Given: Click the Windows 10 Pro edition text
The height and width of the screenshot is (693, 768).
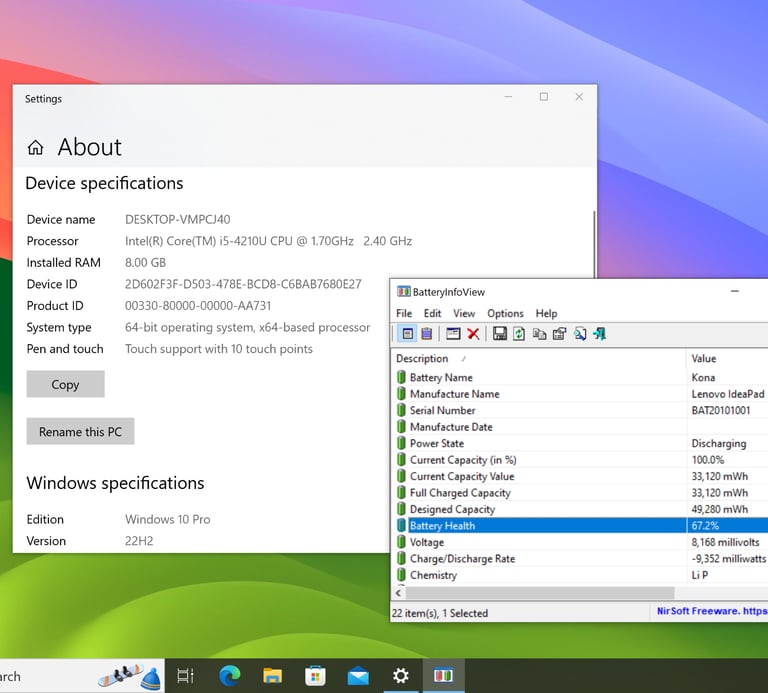Looking at the screenshot, I should 168,519.
